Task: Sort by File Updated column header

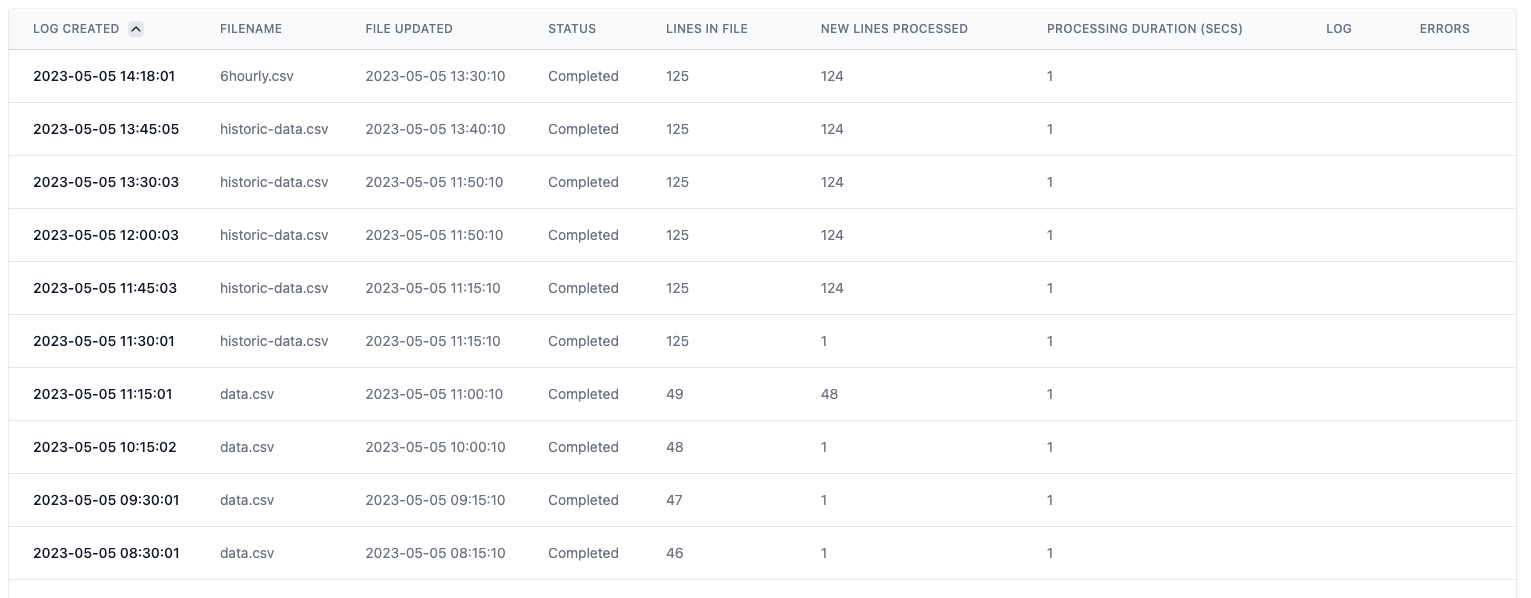Action: click(408, 29)
